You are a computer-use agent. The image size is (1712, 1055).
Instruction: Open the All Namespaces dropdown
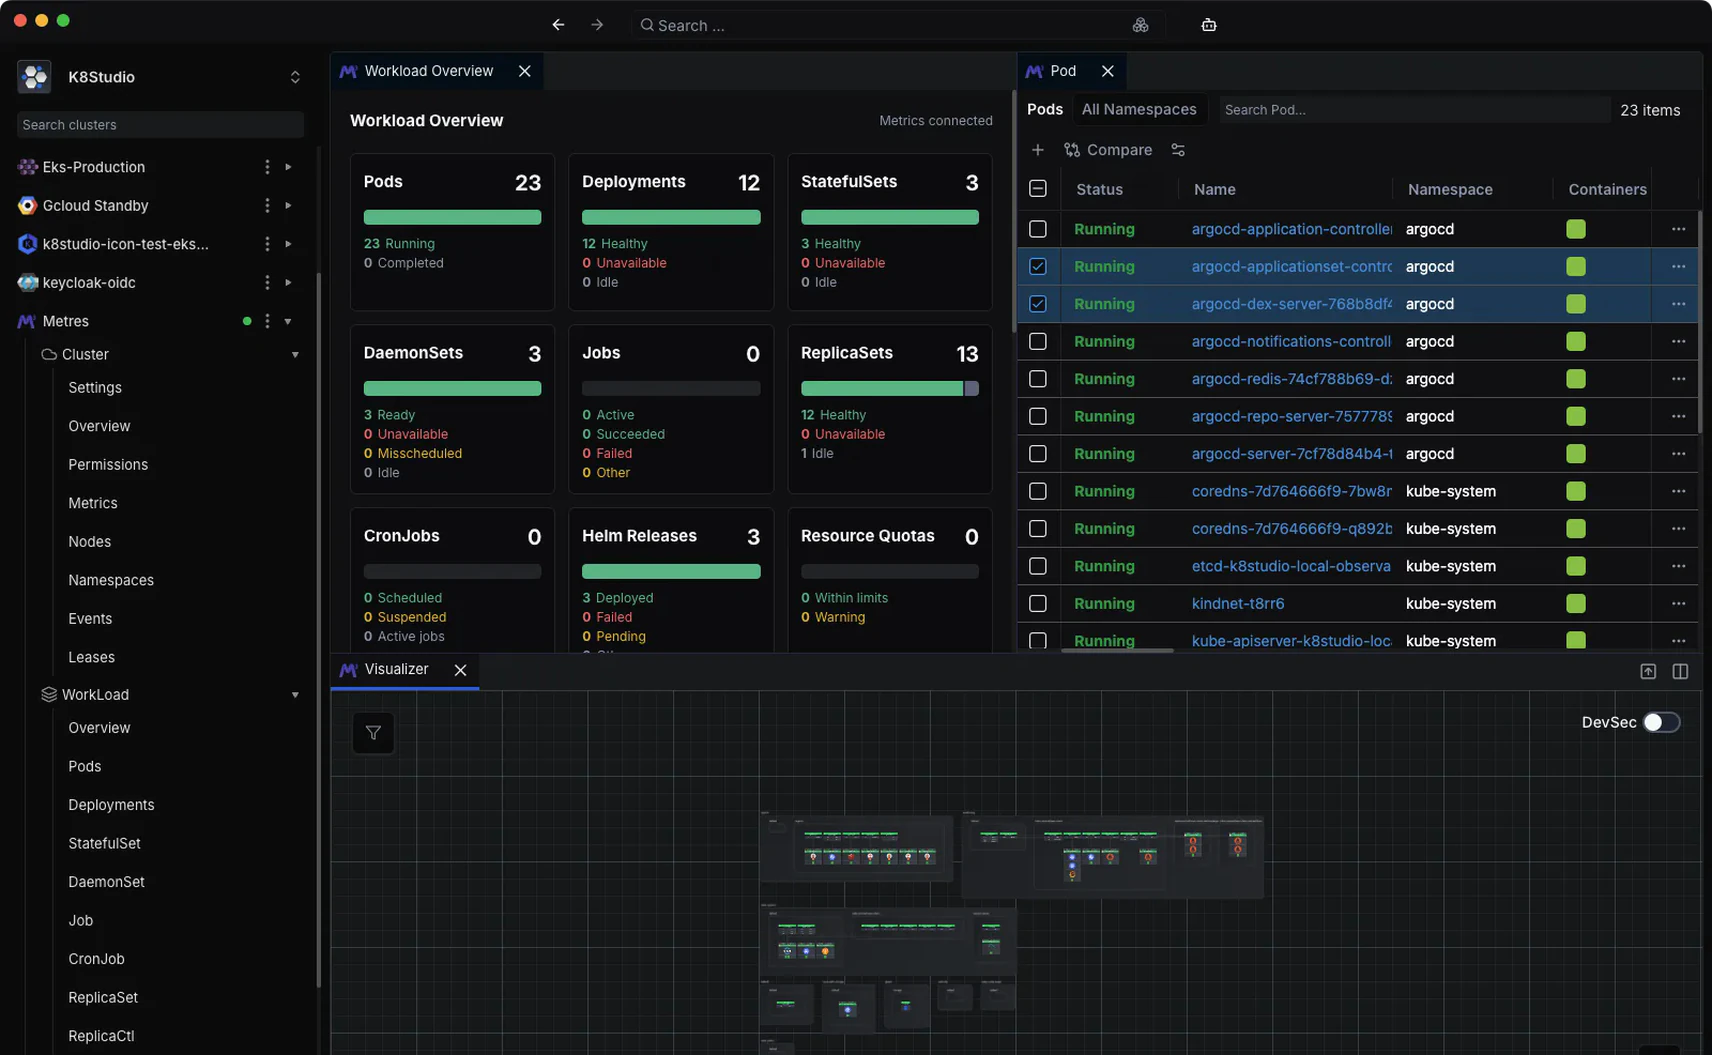pos(1138,109)
